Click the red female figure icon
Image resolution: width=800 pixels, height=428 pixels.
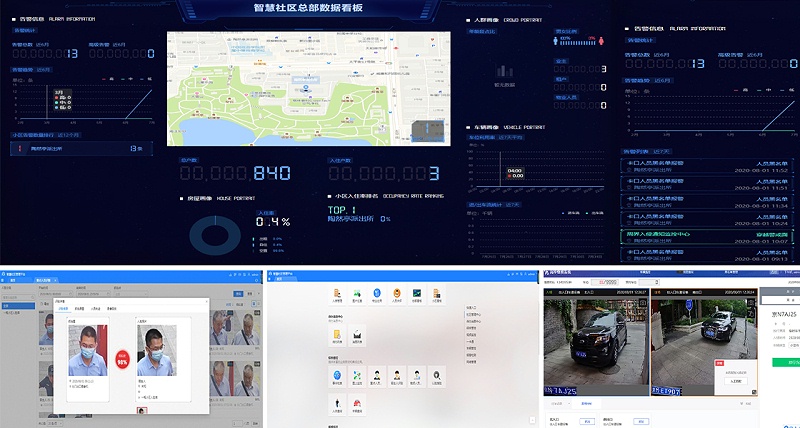[x=603, y=41]
